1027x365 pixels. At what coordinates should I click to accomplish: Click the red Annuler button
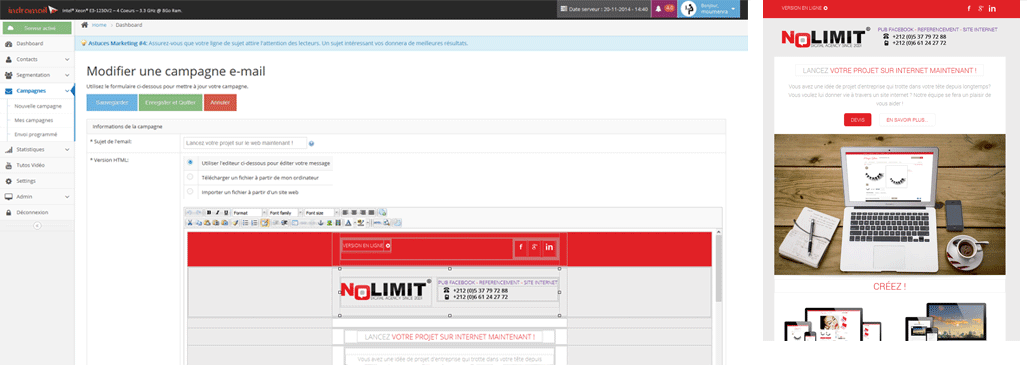220,103
